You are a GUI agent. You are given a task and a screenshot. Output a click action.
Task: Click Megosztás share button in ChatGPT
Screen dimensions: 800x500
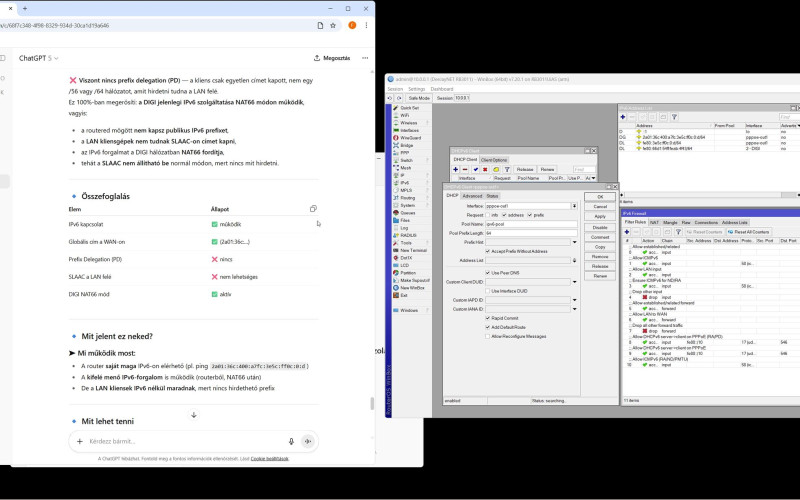point(332,58)
